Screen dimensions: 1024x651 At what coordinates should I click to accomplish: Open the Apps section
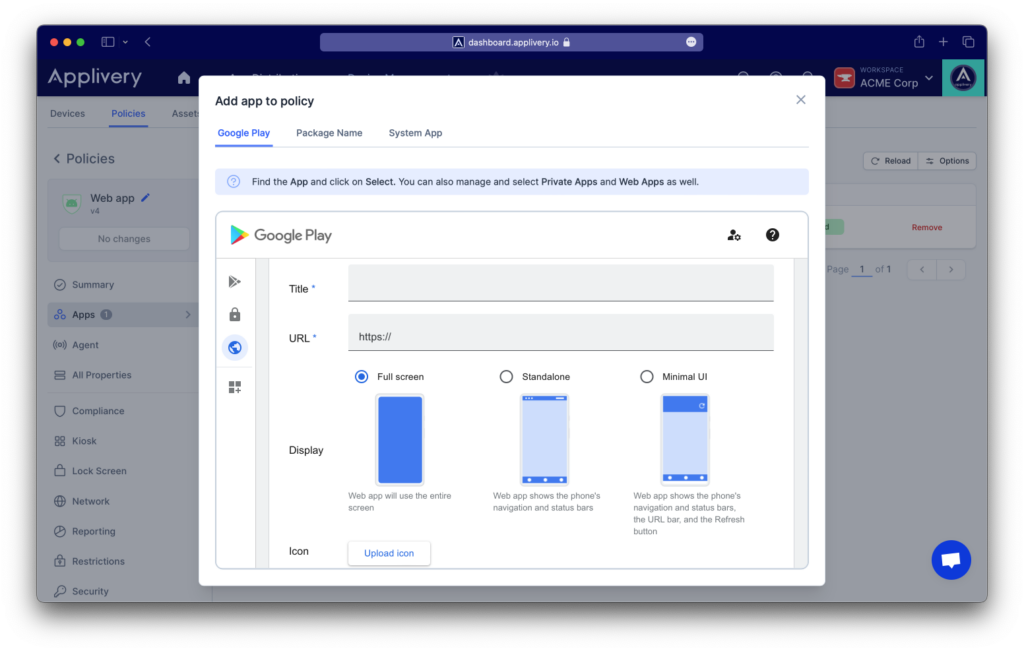(123, 315)
